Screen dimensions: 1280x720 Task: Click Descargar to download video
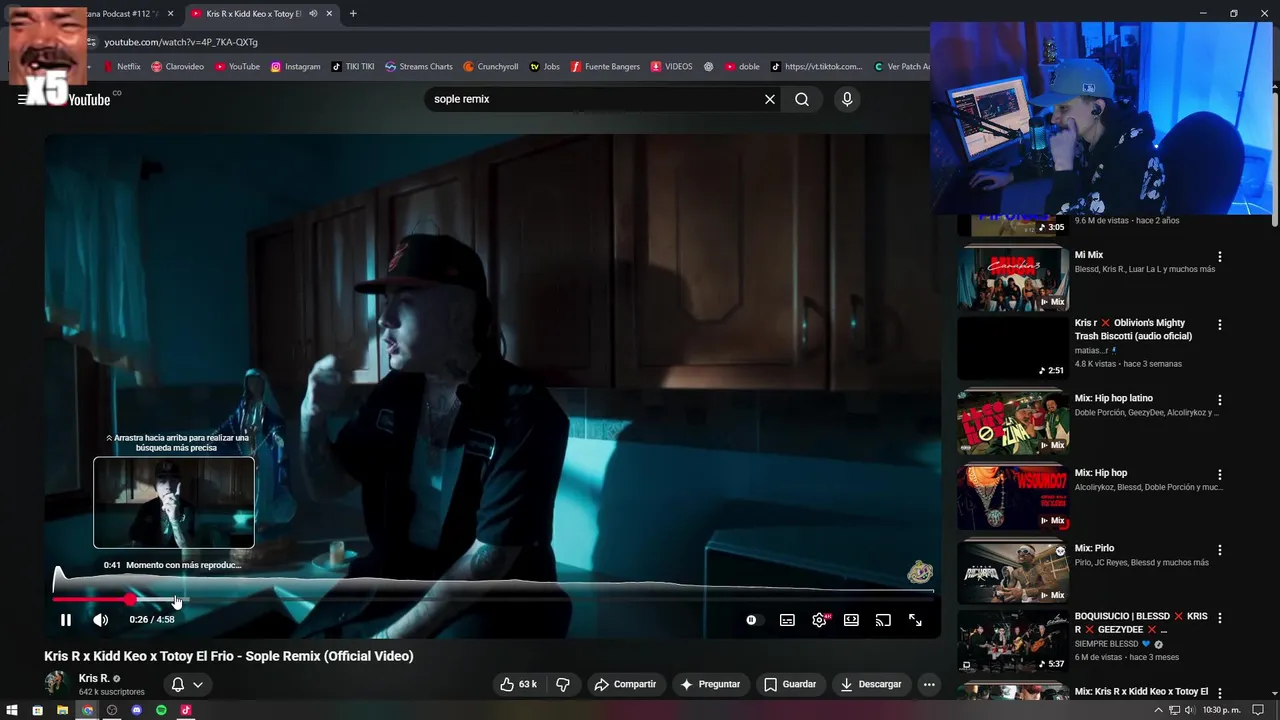tap(871, 684)
